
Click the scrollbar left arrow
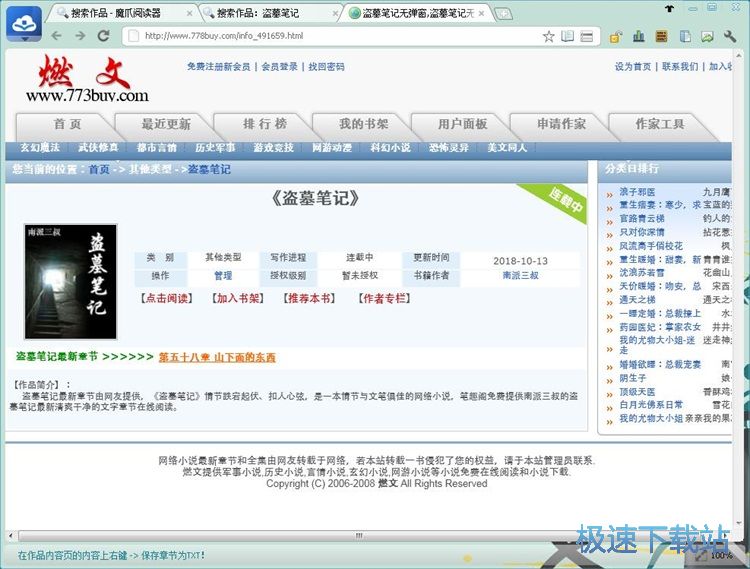11,536
